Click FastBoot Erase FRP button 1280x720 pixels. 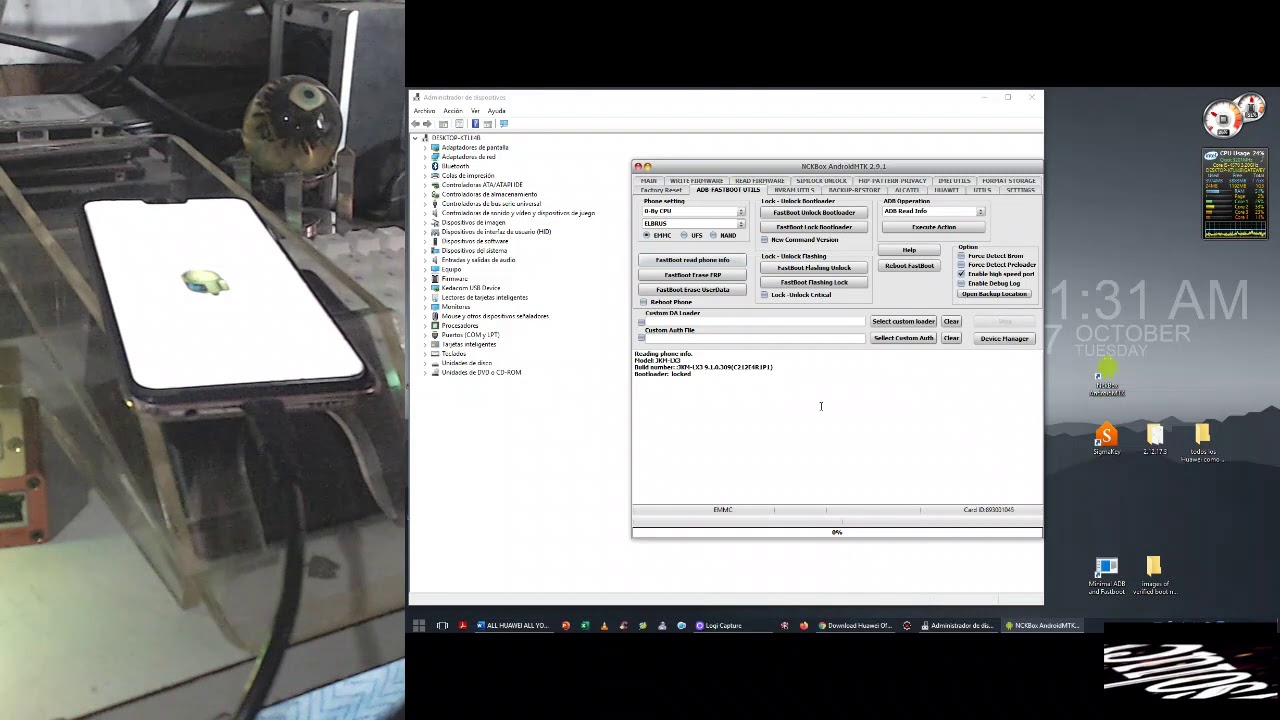point(692,275)
